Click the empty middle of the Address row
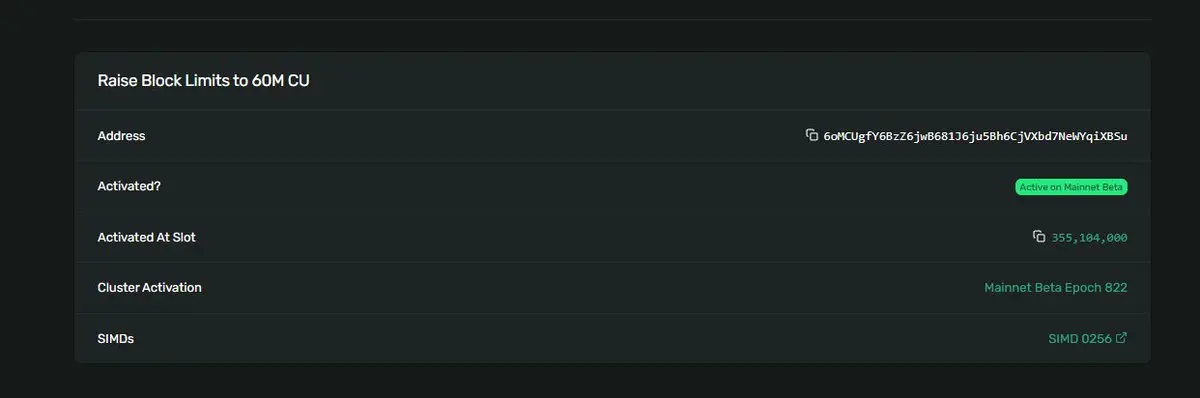Screen dimensions: 1200x398 pos(475,136)
